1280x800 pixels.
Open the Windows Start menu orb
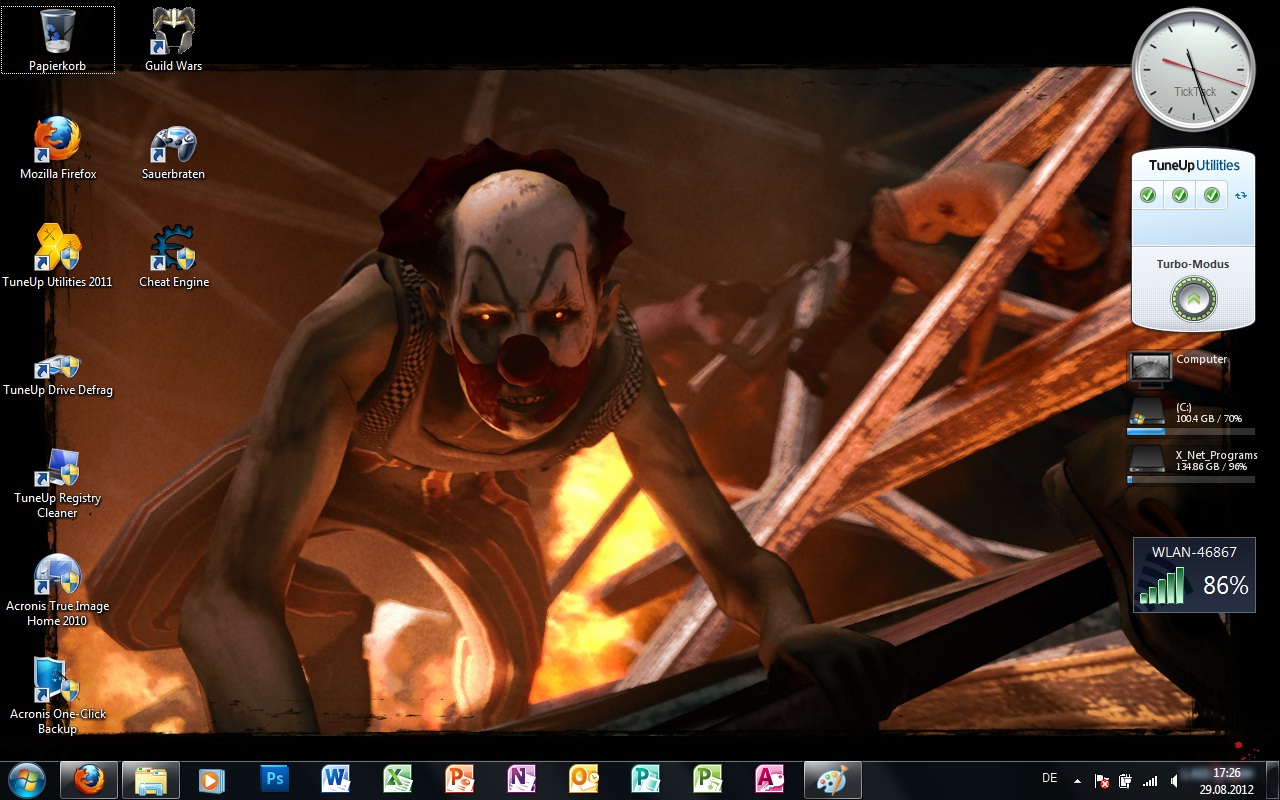coord(26,780)
